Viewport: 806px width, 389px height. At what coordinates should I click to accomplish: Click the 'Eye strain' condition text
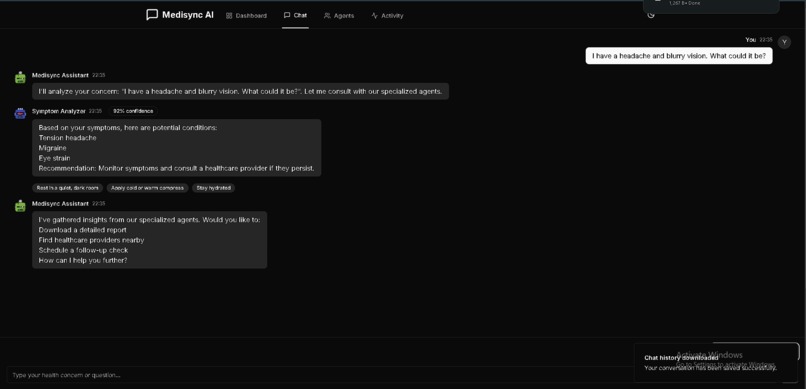pos(54,158)
